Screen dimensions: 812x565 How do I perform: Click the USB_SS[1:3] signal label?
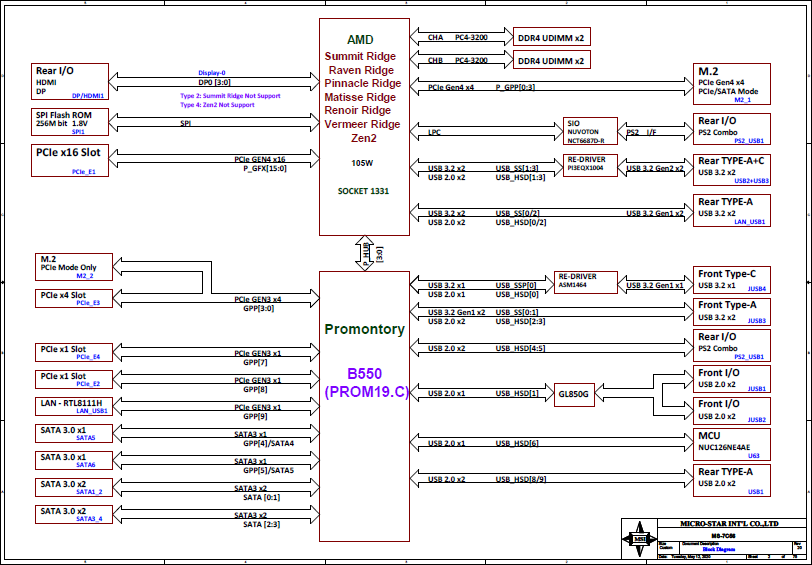[x=517, y=168]
